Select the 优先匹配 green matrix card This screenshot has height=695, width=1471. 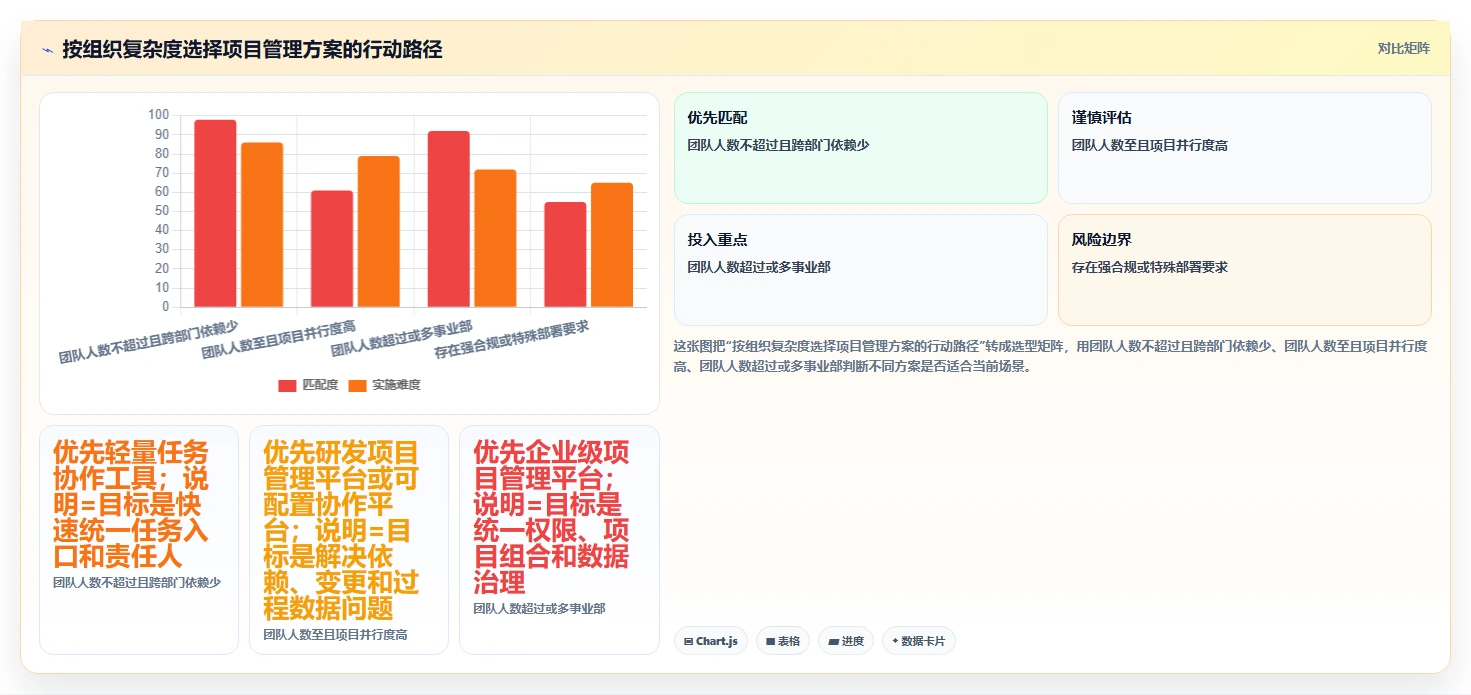(861, 148)
